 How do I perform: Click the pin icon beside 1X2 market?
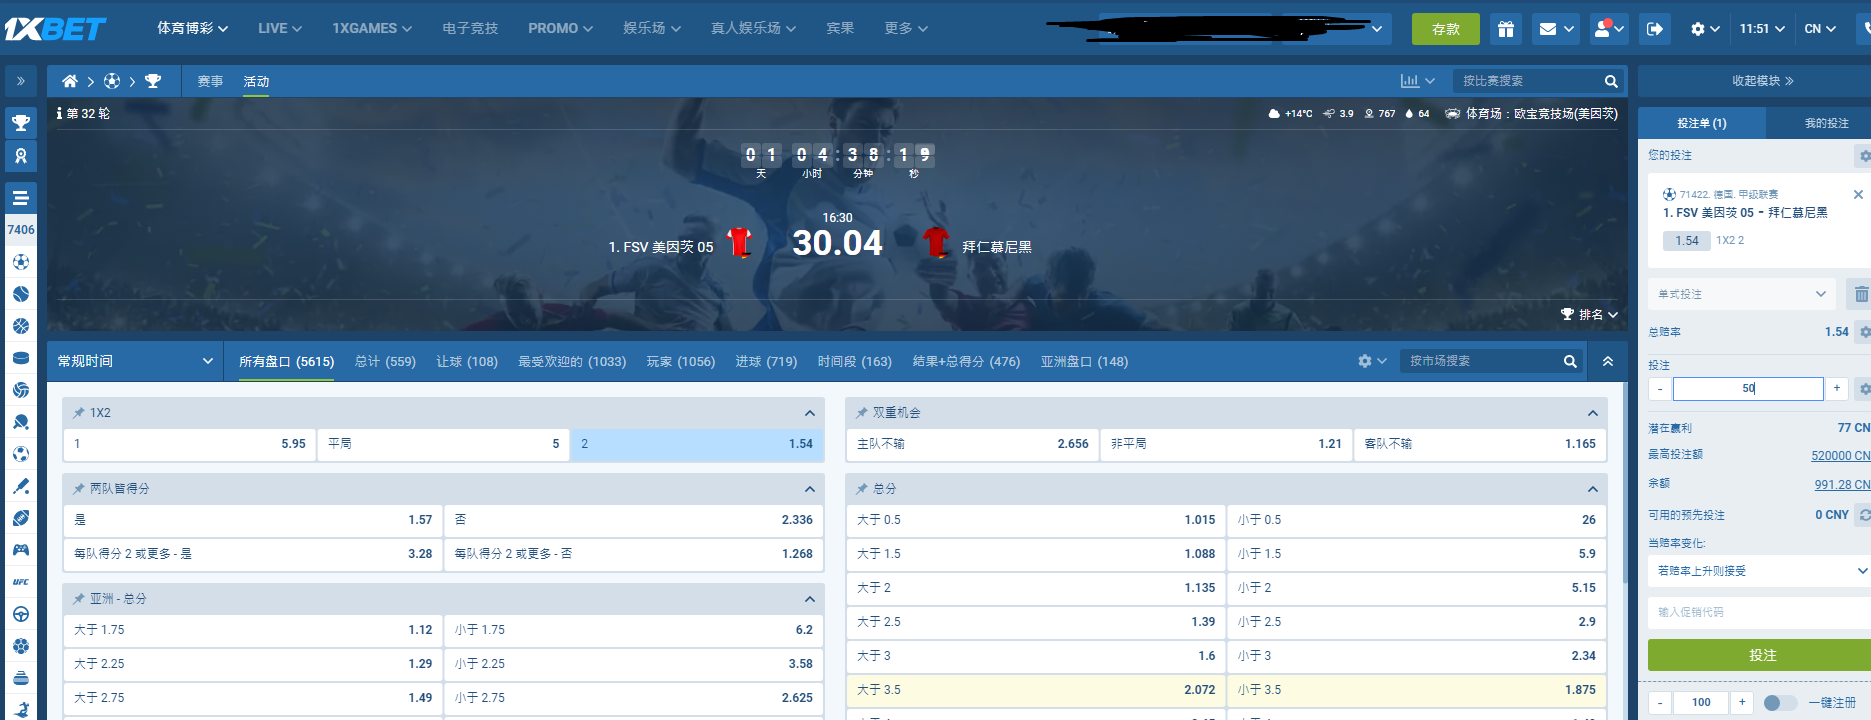pos(78,413)
